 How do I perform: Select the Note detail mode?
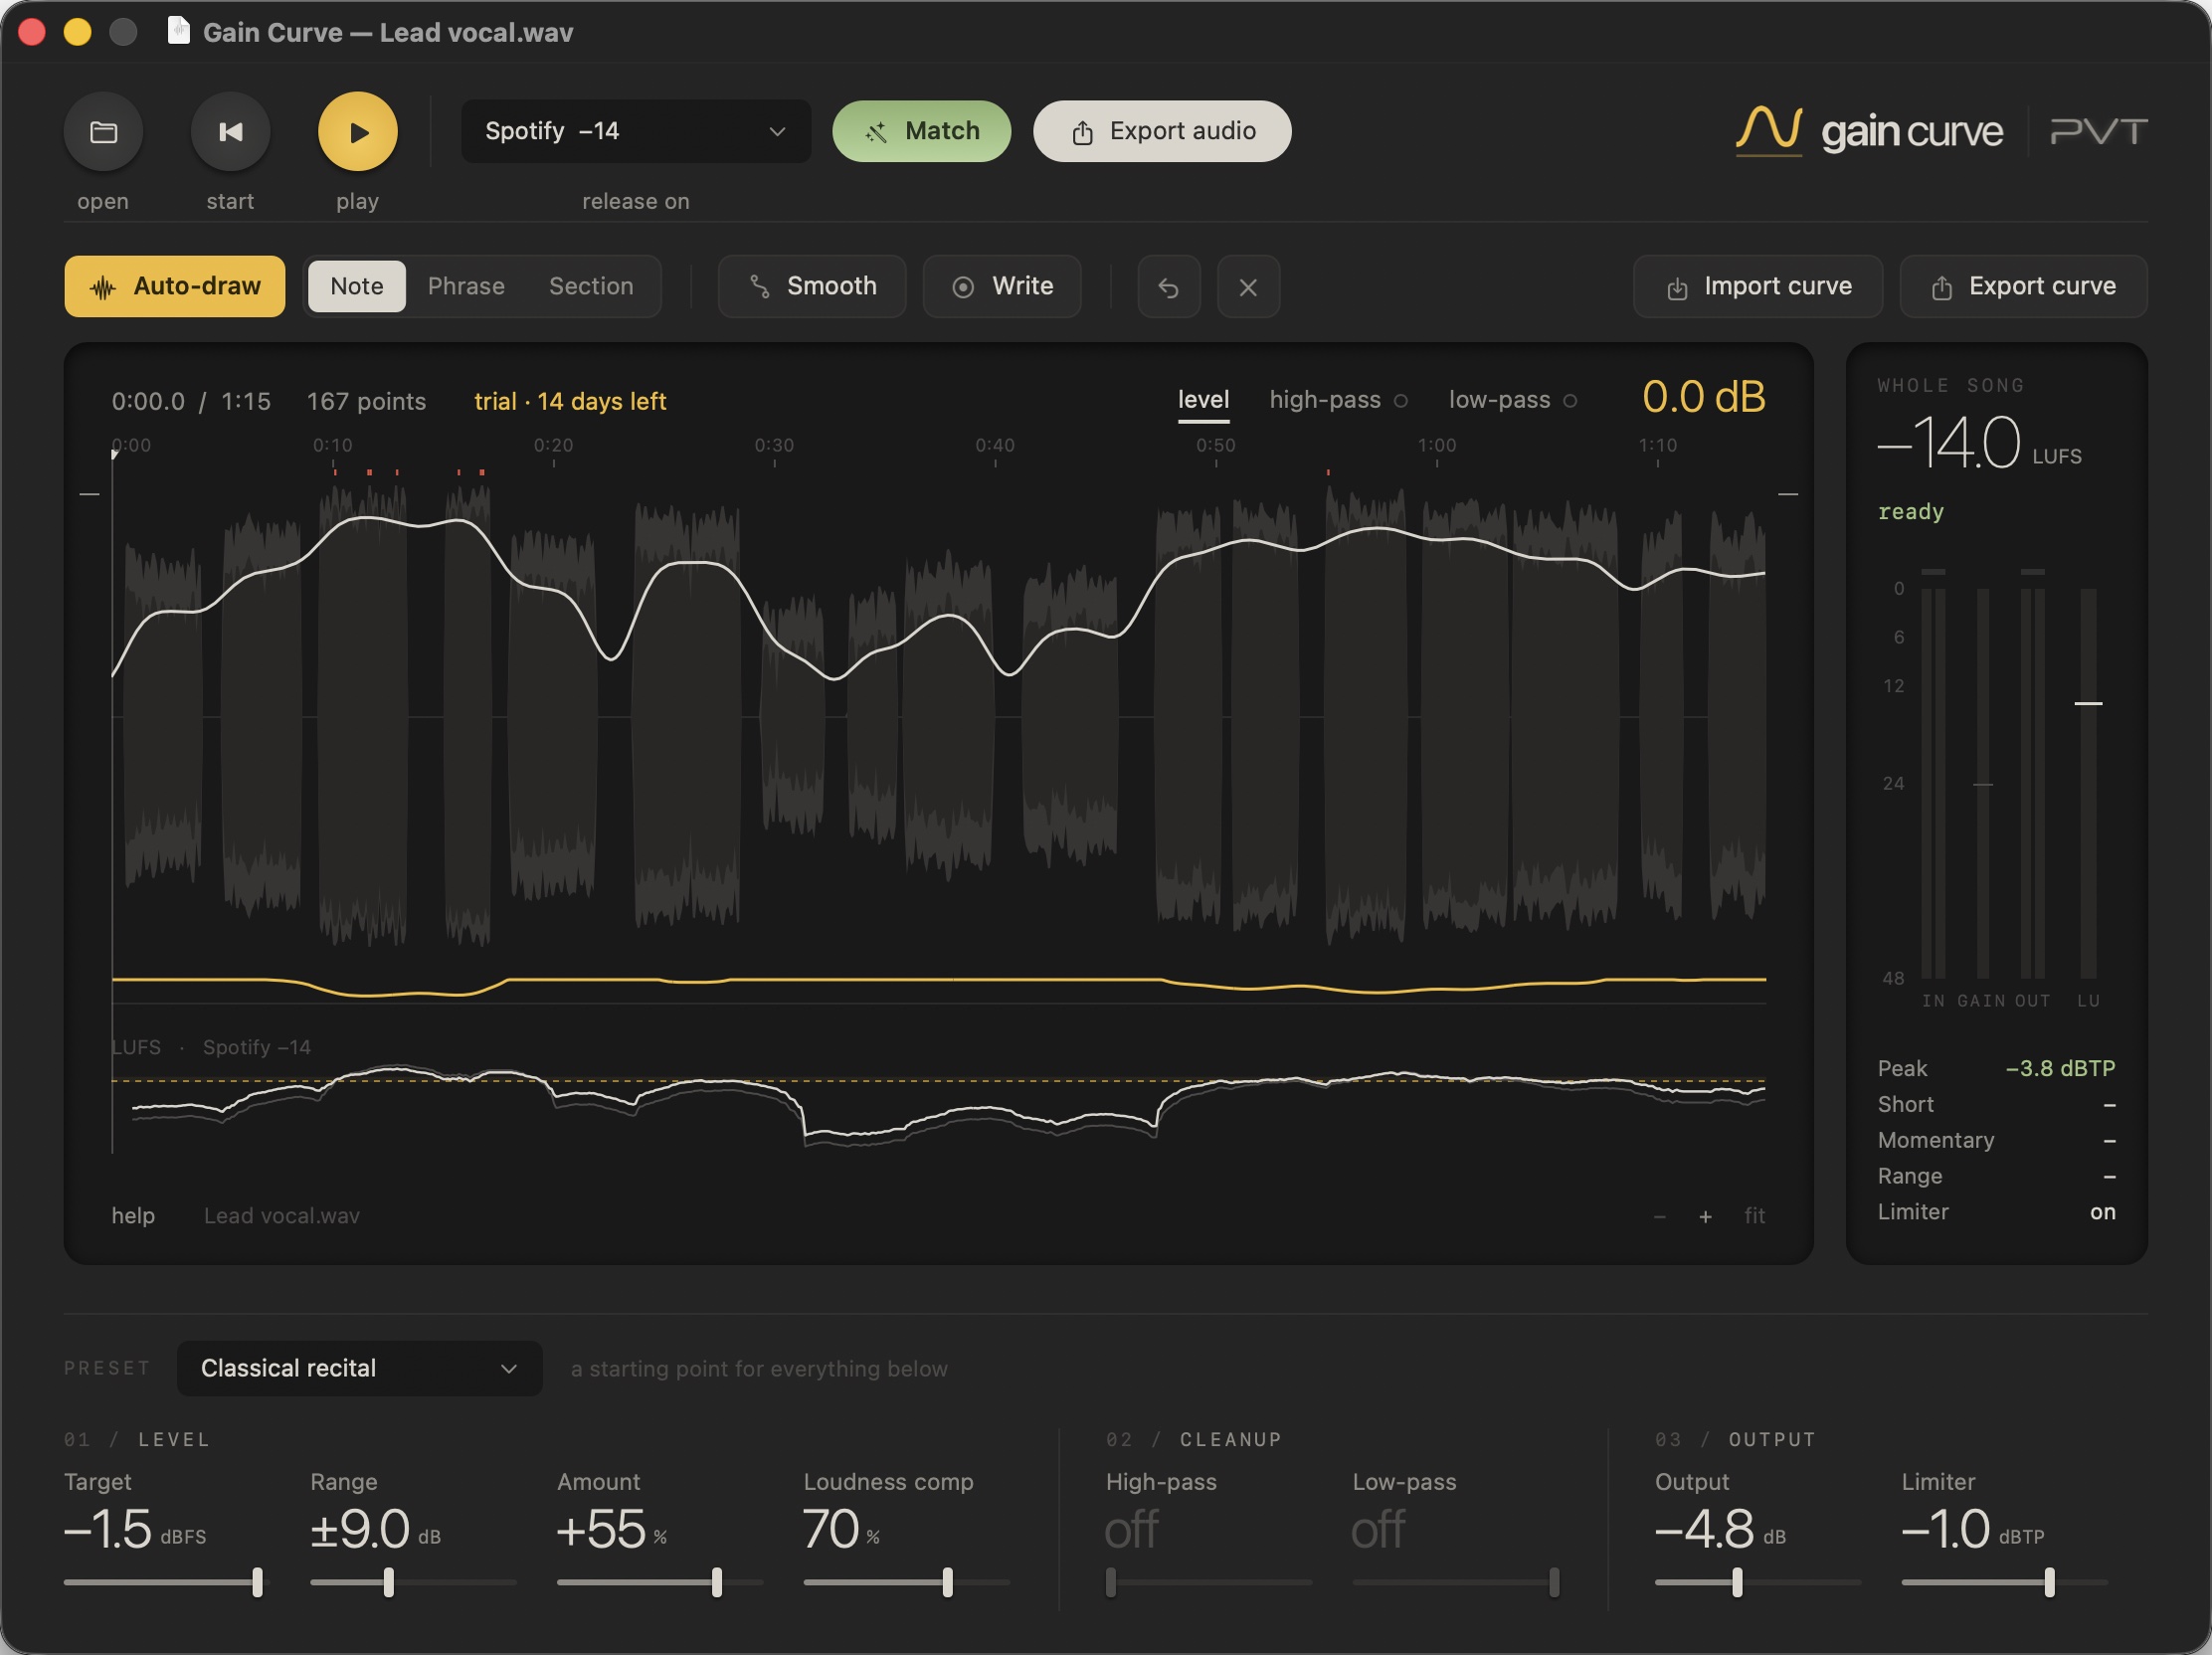click(357, 286)
